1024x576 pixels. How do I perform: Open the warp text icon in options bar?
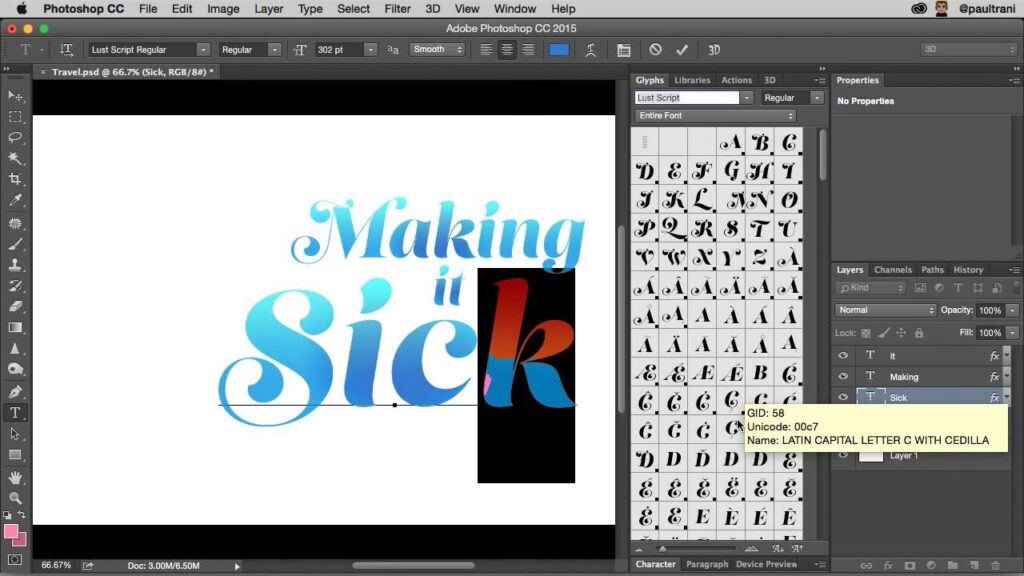[591, 49]
